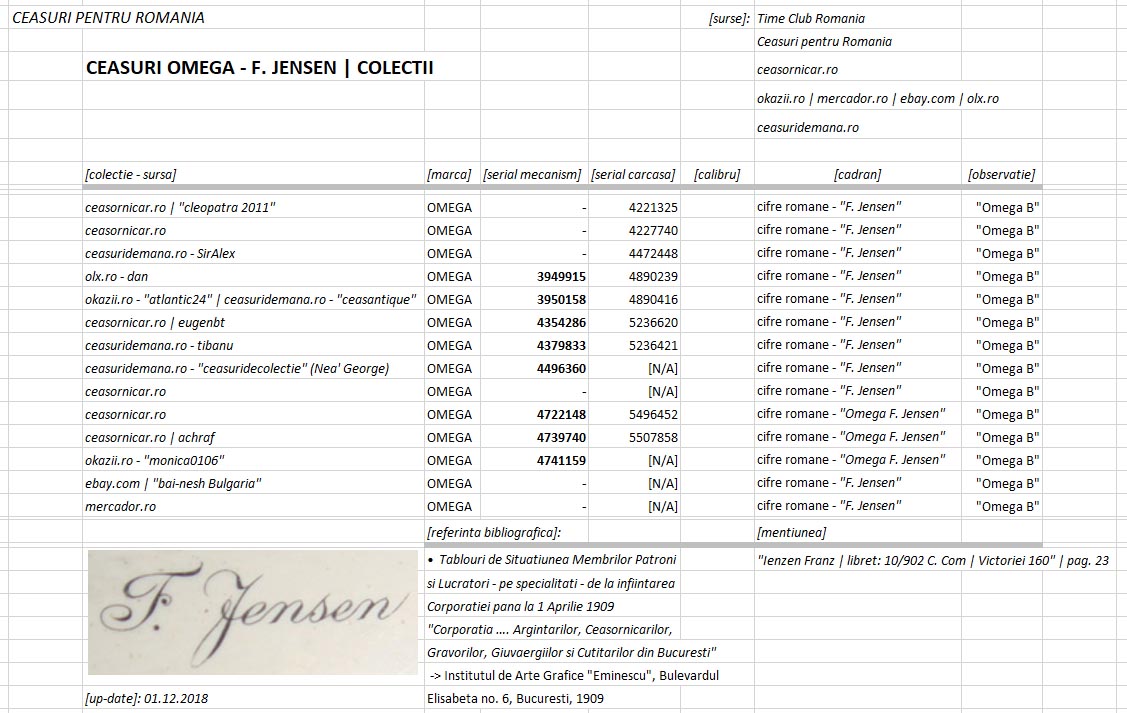The width and height of the screenshot is (1127, 713).
Task: Select case serial cell 4472448
Action: (x=653, y=254)
